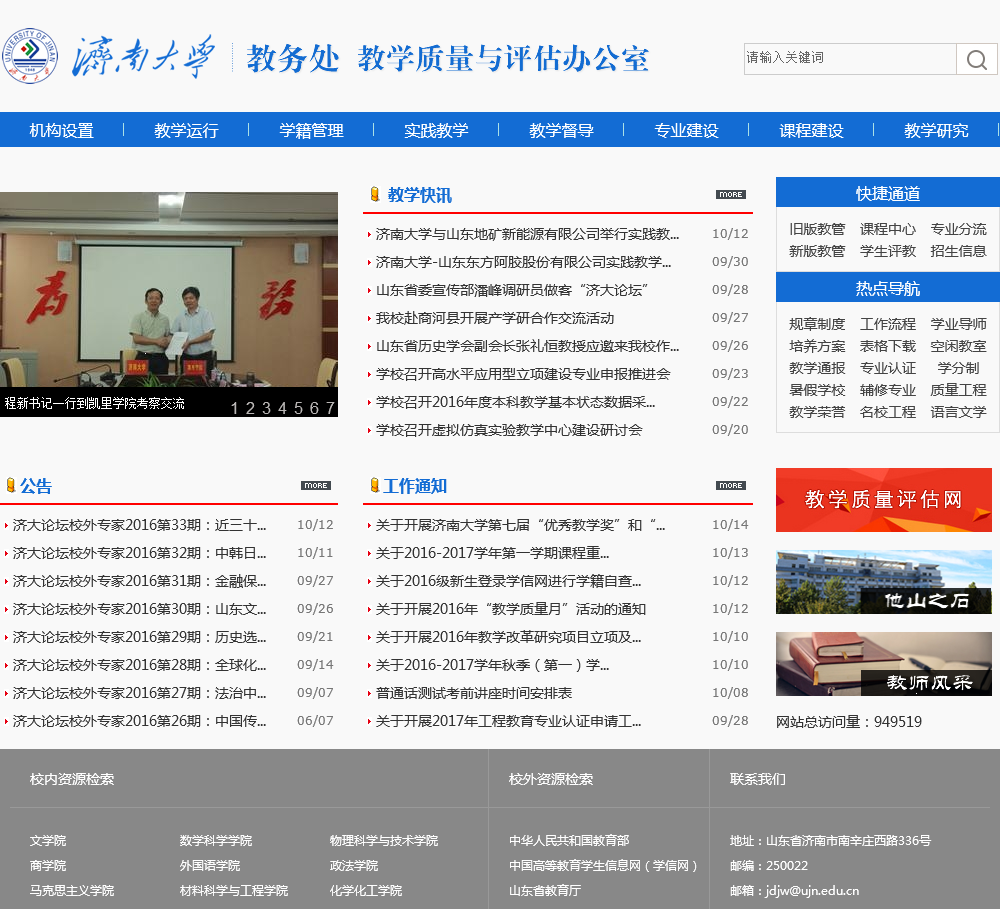
Task: Open 普通话测试考前讲座时间安排表 notice
Action: pyautogui.click(x=474, y=693)
